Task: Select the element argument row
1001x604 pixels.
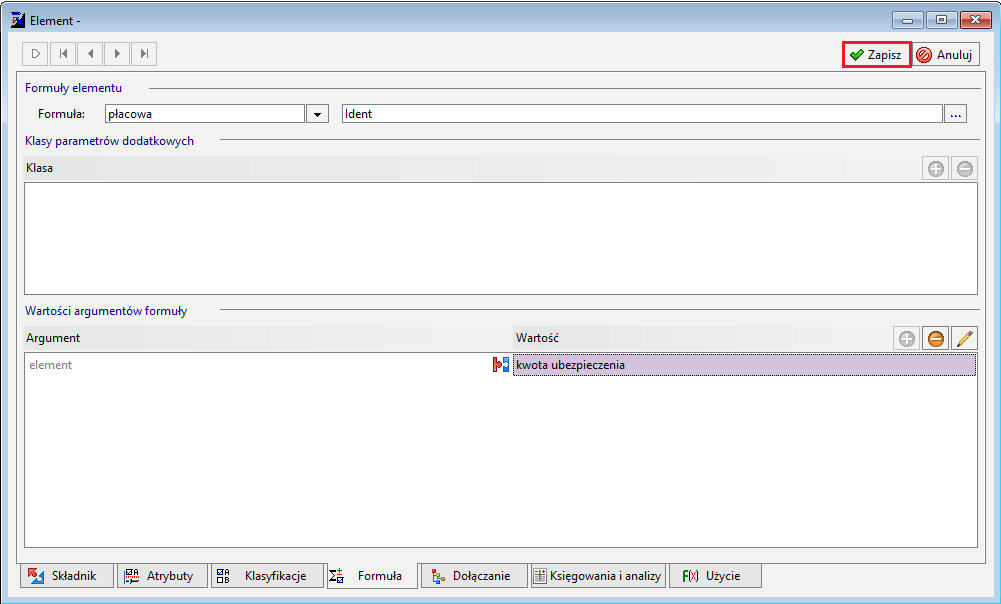Action: click(500, 365)
